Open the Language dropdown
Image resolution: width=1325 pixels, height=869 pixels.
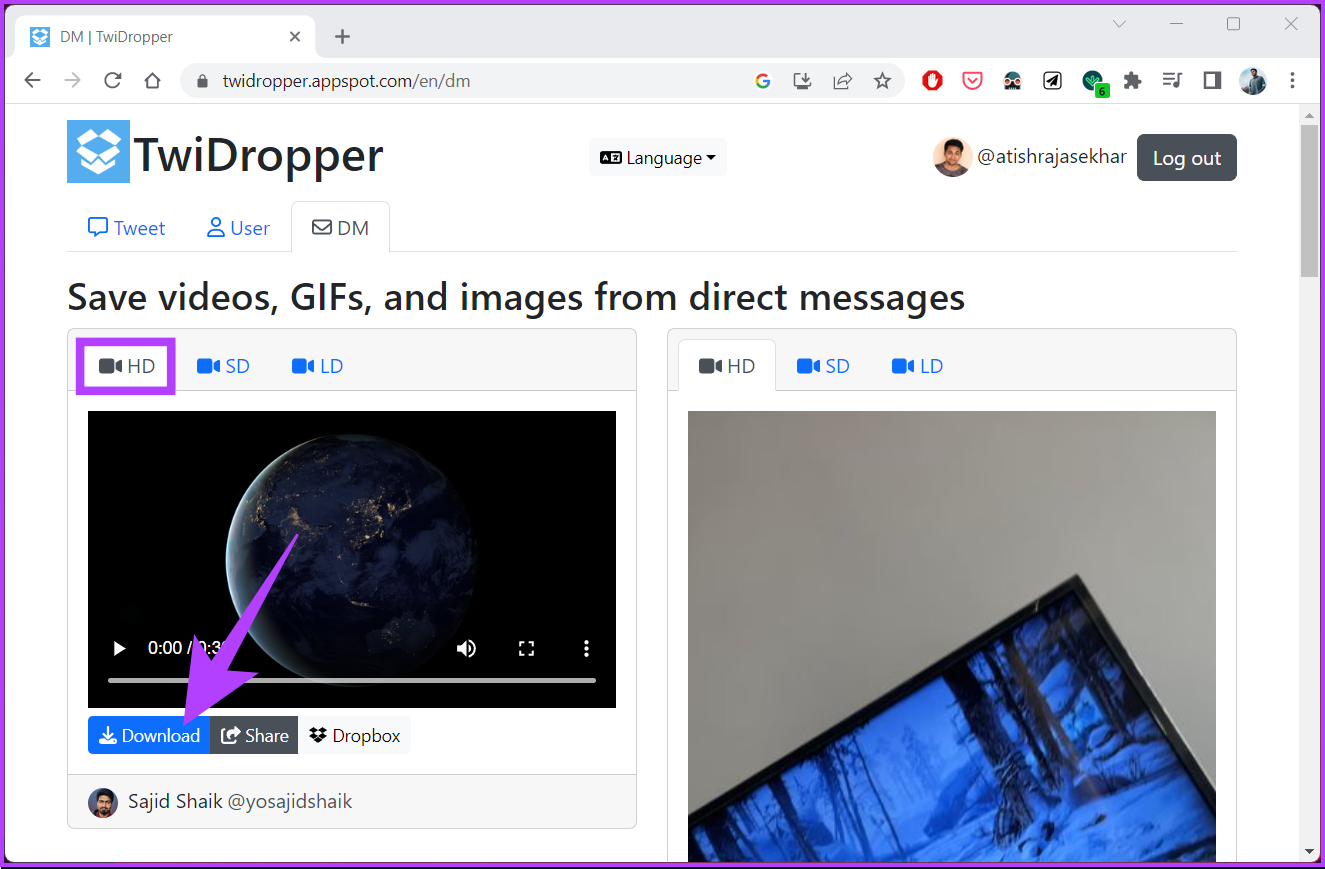coord(657,157)
